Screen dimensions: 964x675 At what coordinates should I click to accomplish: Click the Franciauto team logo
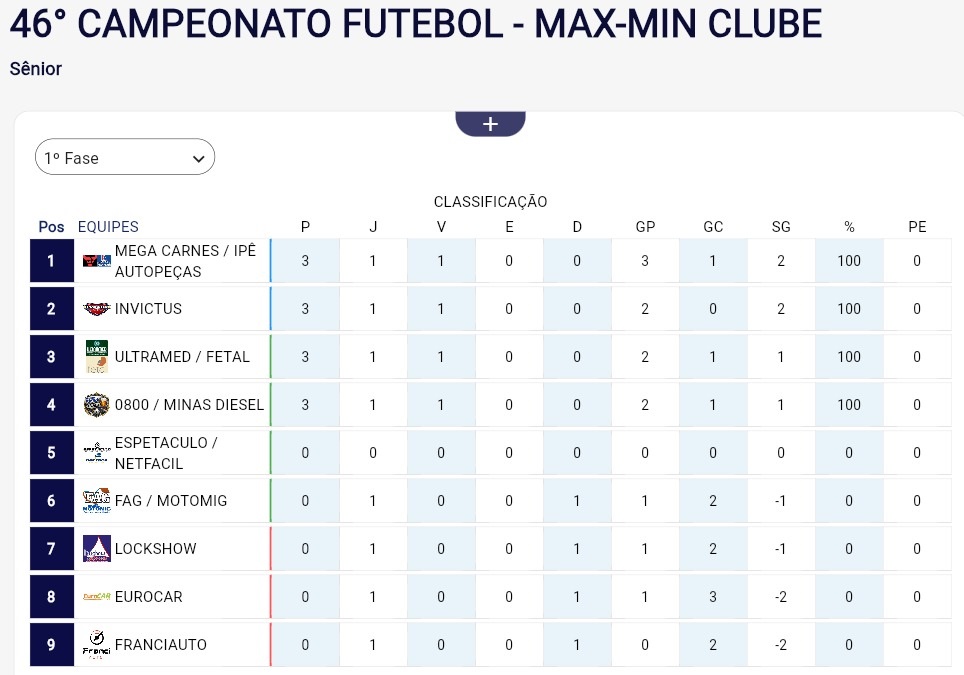pyautogui.click(x=96, y=645)
